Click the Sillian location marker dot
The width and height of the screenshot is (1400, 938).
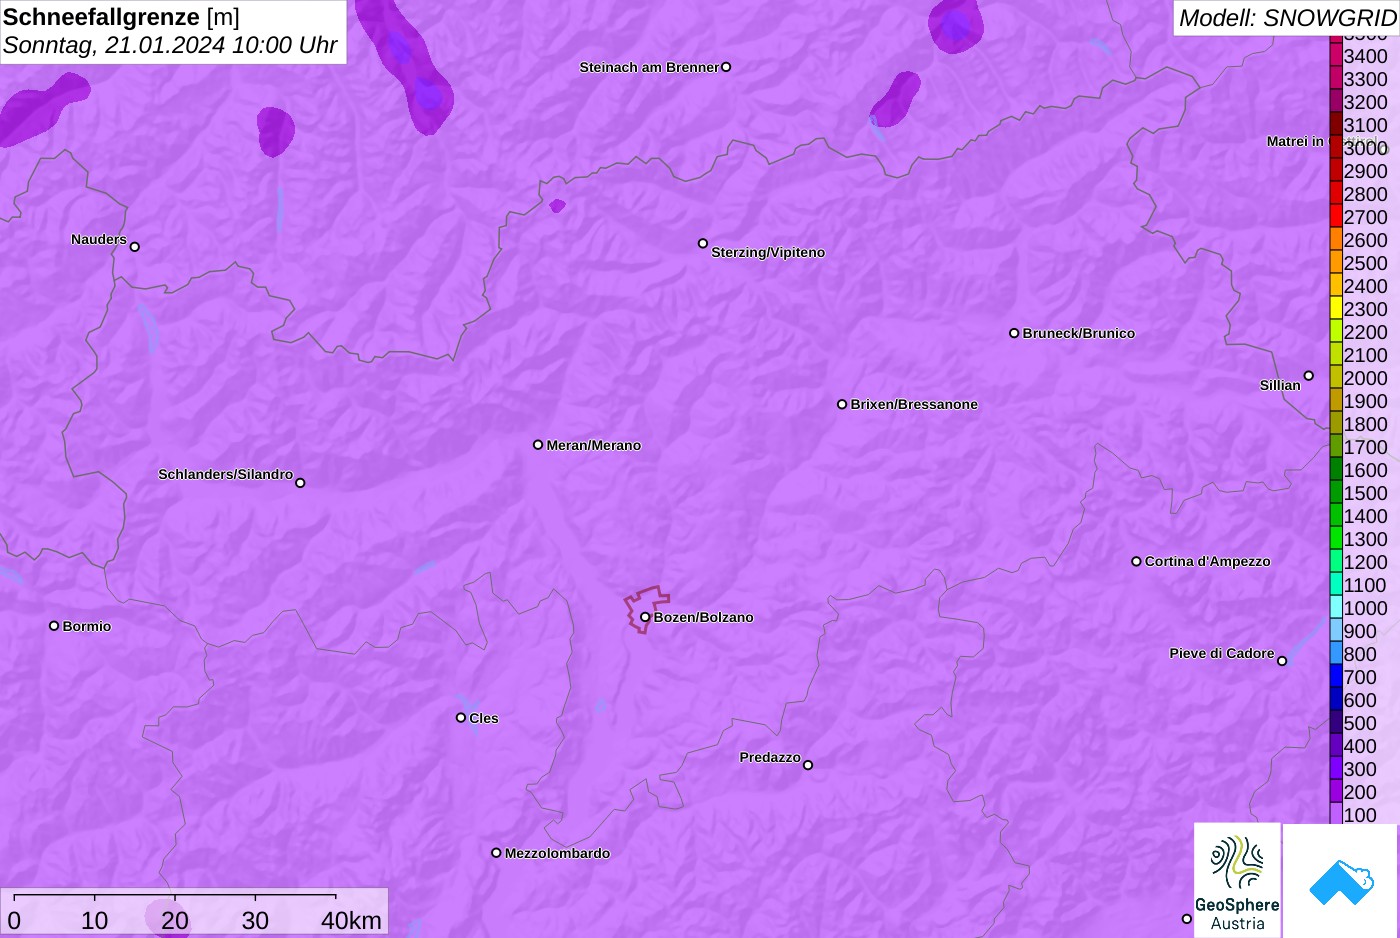pyautogui.click(x=1309, y=376)
